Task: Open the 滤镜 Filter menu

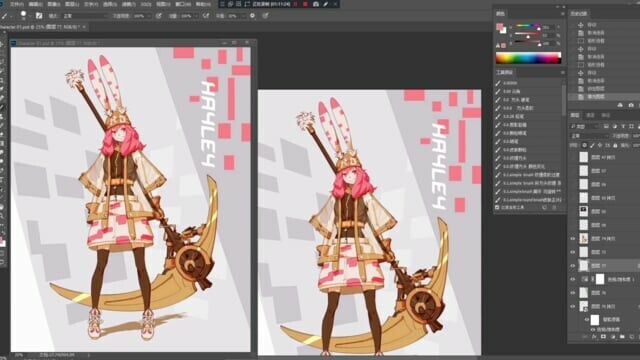Action: [129, 4]
